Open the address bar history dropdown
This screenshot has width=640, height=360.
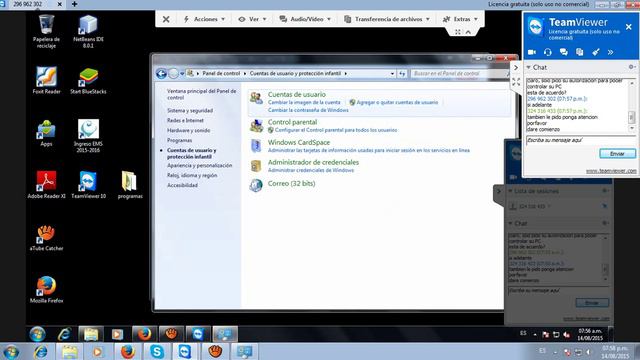pos(392,74)
